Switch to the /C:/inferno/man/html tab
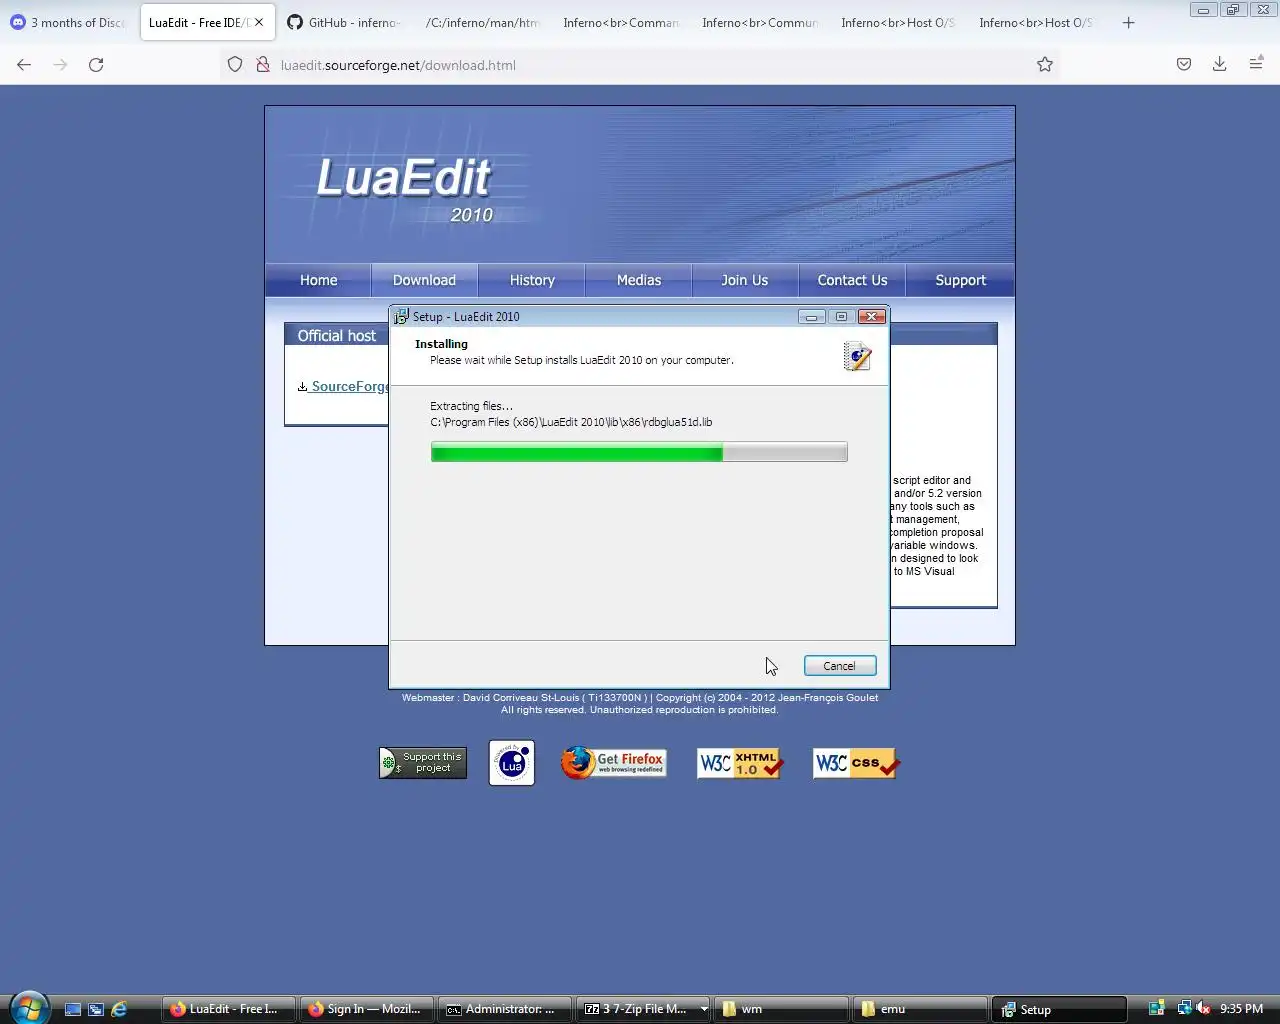 (x=482, y=22)
